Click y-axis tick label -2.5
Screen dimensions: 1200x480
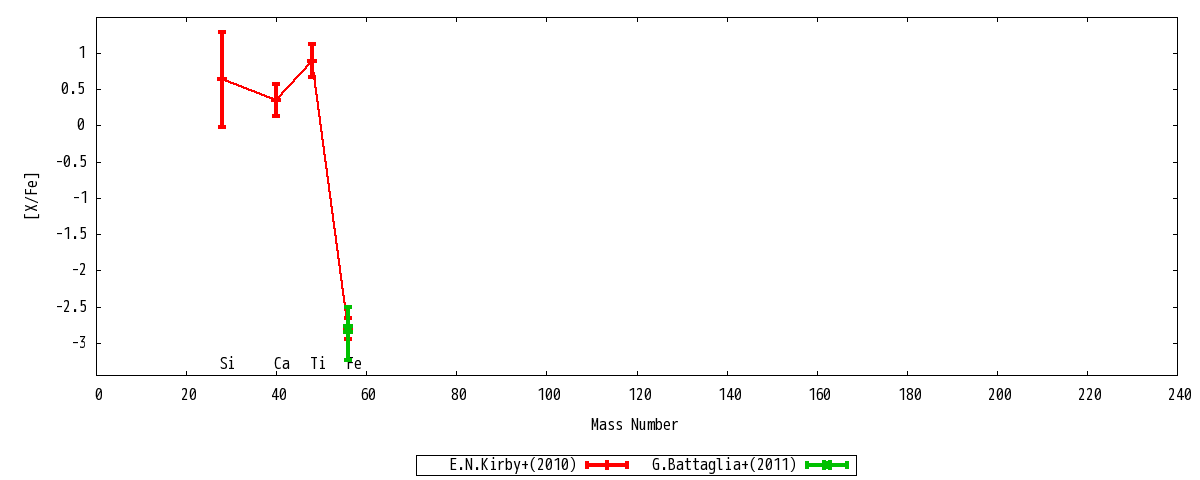coord(72,307)
